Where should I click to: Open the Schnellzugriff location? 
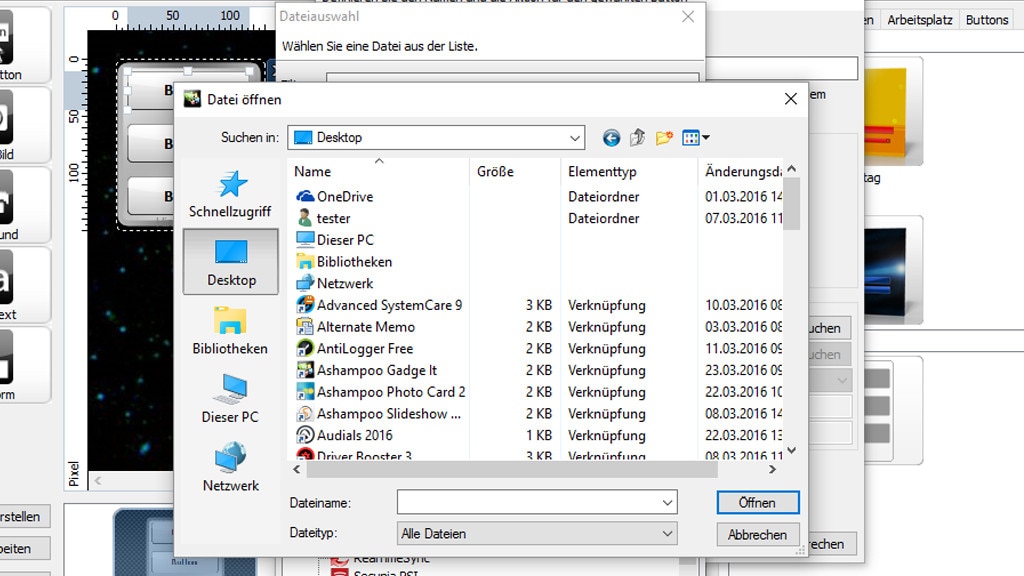229,195
